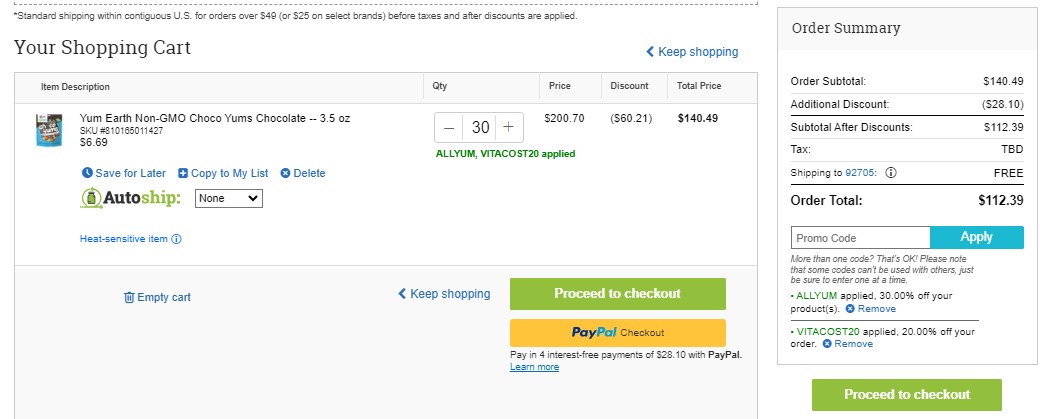The image size is (1040, 419).
Task: Remove the VITACOST20 promo code
Action: [x=848, y=344]
